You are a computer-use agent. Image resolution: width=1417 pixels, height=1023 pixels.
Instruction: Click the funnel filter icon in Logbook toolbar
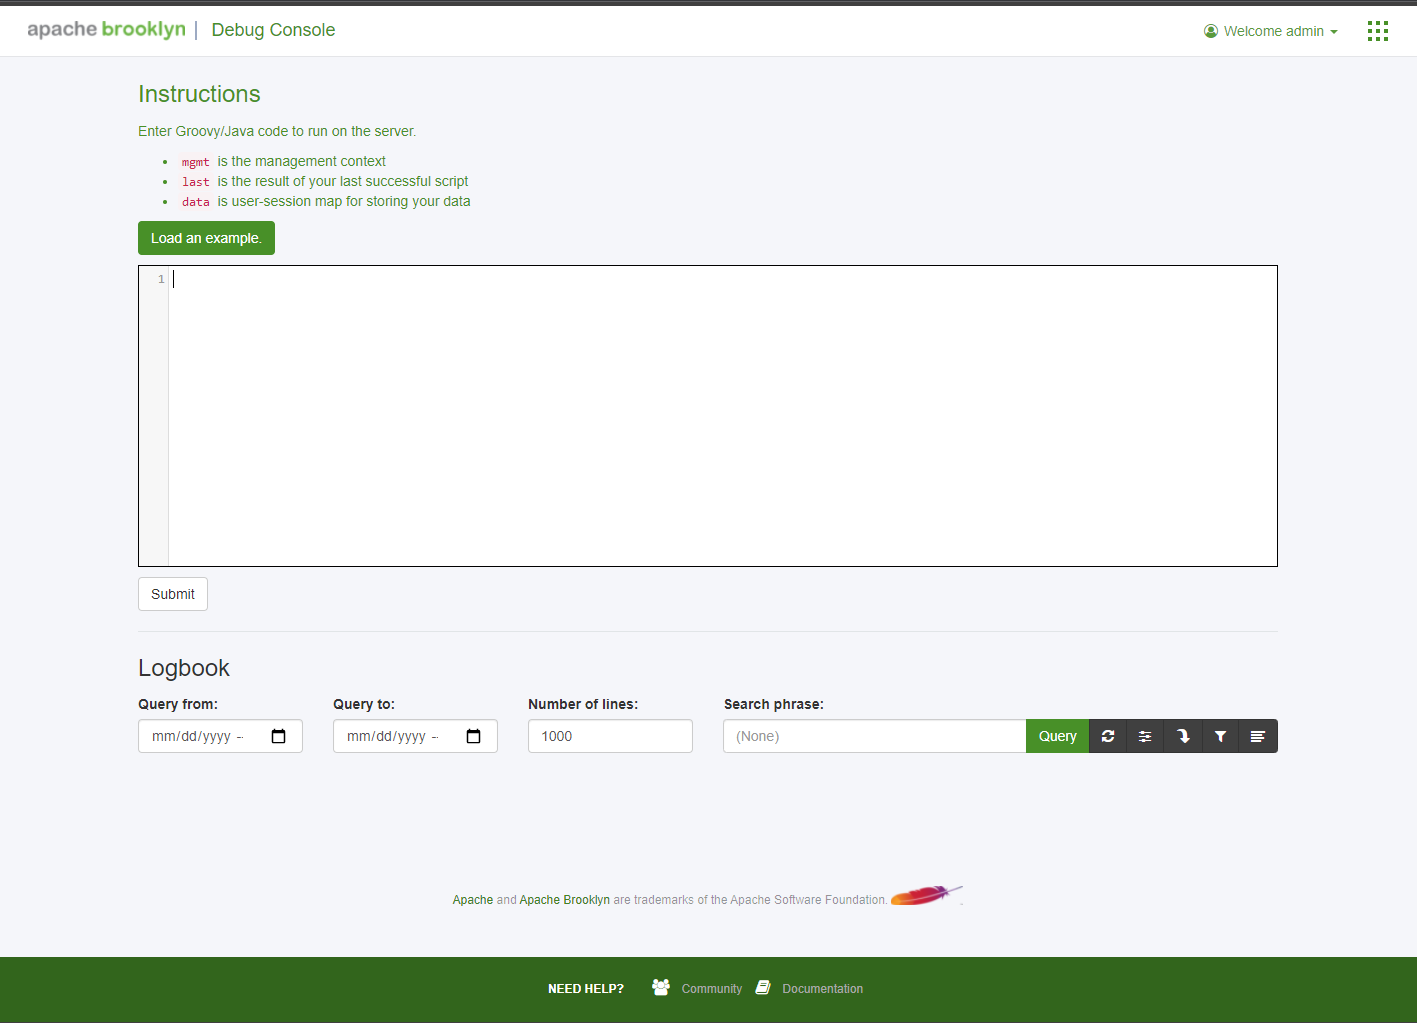[x=1220, y=736]
